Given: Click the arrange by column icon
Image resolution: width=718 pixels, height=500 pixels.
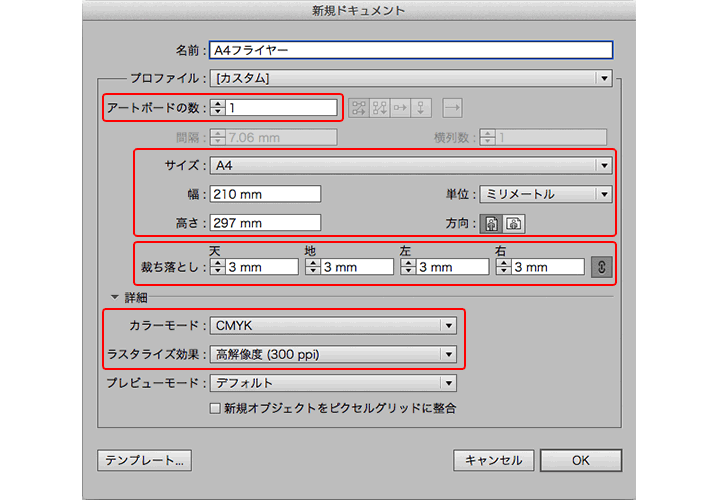Looking at the screenshot, I should point(422,107).
